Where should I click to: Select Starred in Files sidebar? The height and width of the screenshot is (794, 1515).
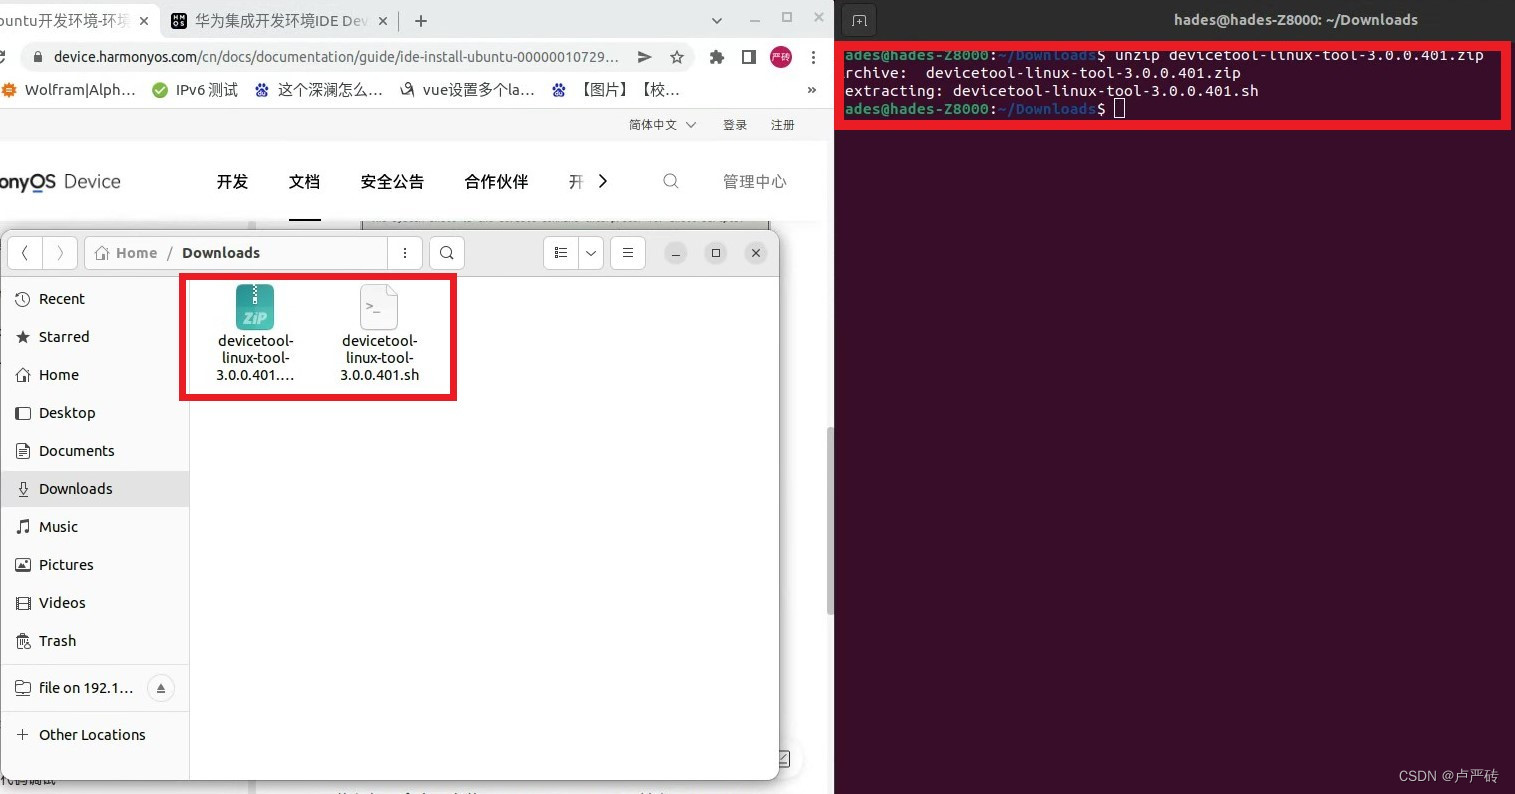(x=95, y=337)
